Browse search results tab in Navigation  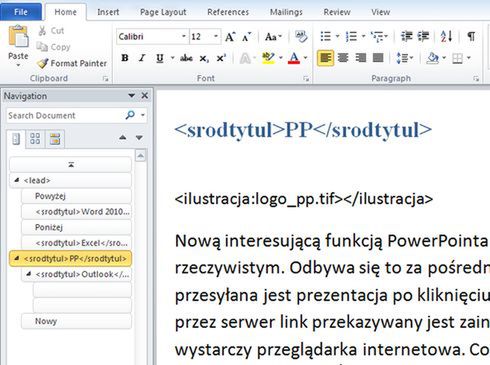pos(55,139)
